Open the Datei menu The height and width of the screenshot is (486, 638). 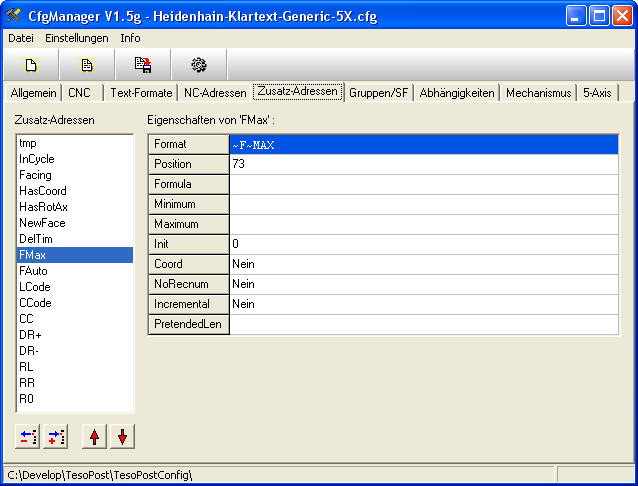pyautogui.click(x=21, y=38)
